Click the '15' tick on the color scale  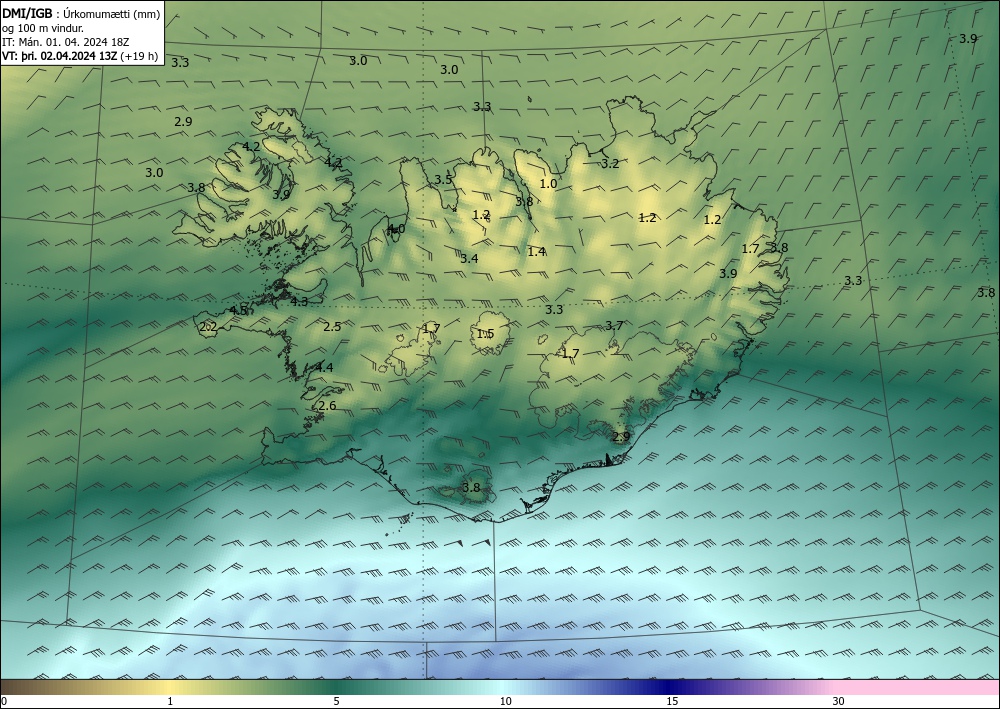[x=672, y=702]
